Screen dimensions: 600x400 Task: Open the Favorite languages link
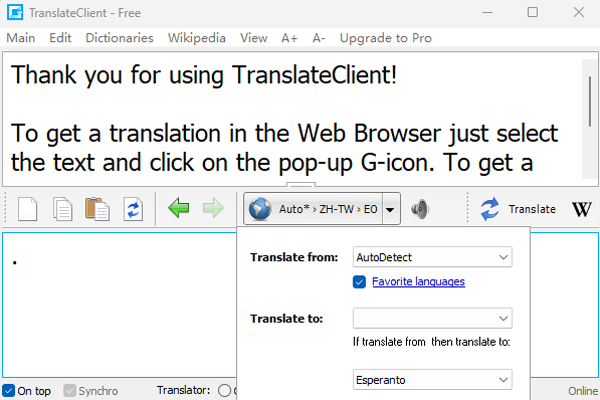coord(418,282)
